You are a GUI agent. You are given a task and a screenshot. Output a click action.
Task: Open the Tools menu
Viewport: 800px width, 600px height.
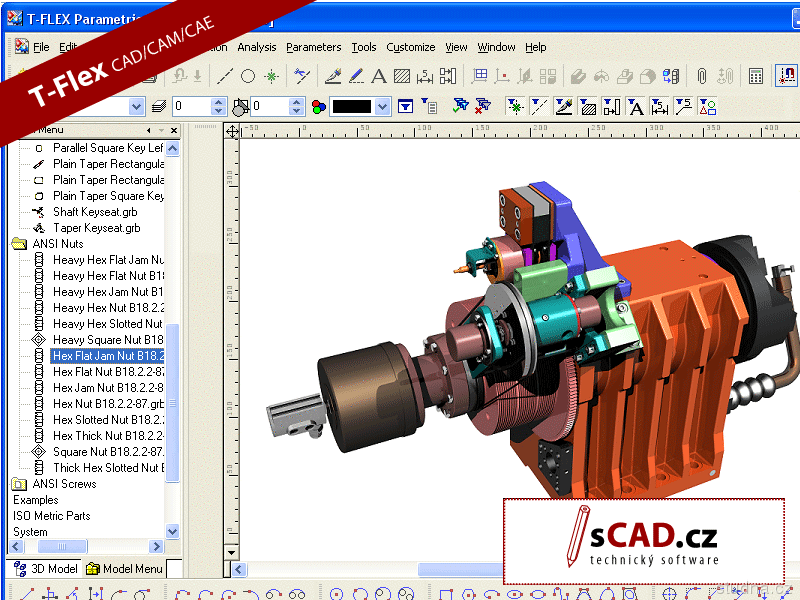coord(364,47)
